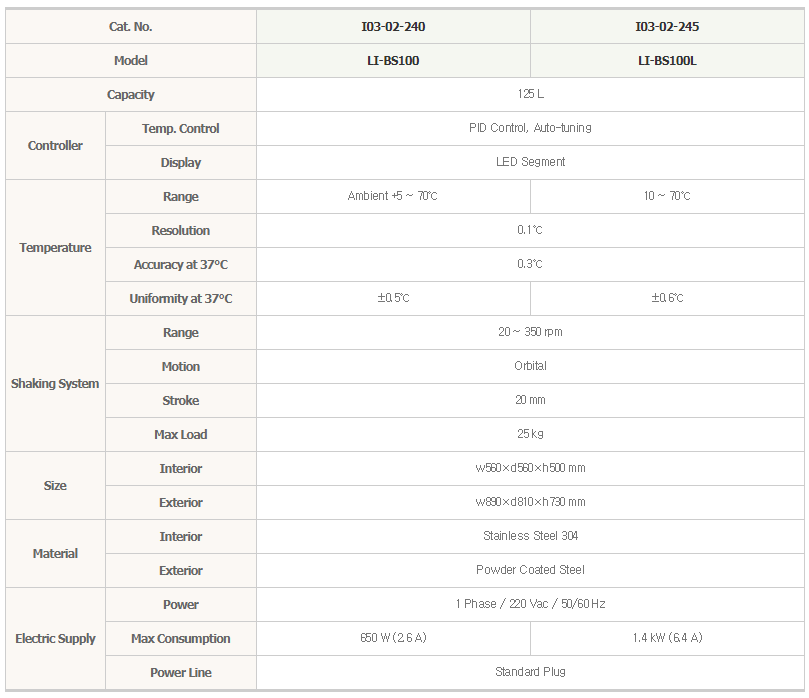The image size is (809, 698).
Task: Select the Ambient +5 ~ 70℃ range cell
Action: [393, 196]
